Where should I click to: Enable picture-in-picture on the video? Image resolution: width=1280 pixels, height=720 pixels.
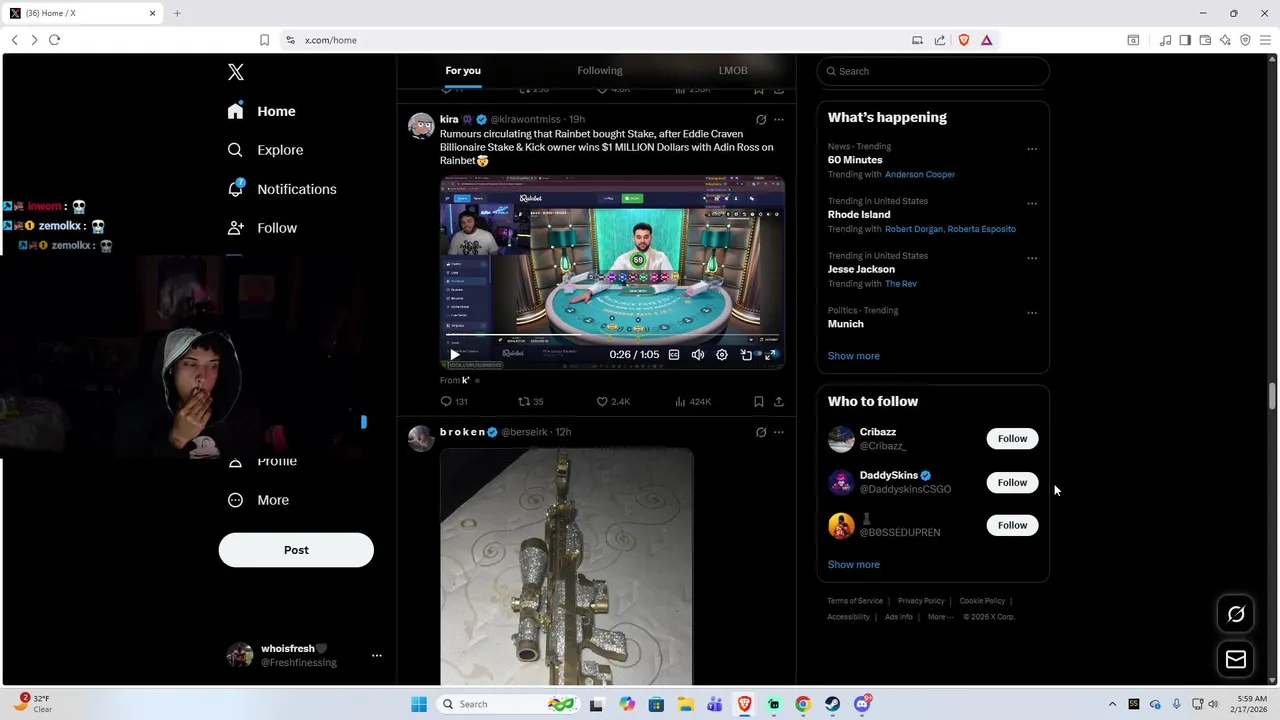pos(746,355)
